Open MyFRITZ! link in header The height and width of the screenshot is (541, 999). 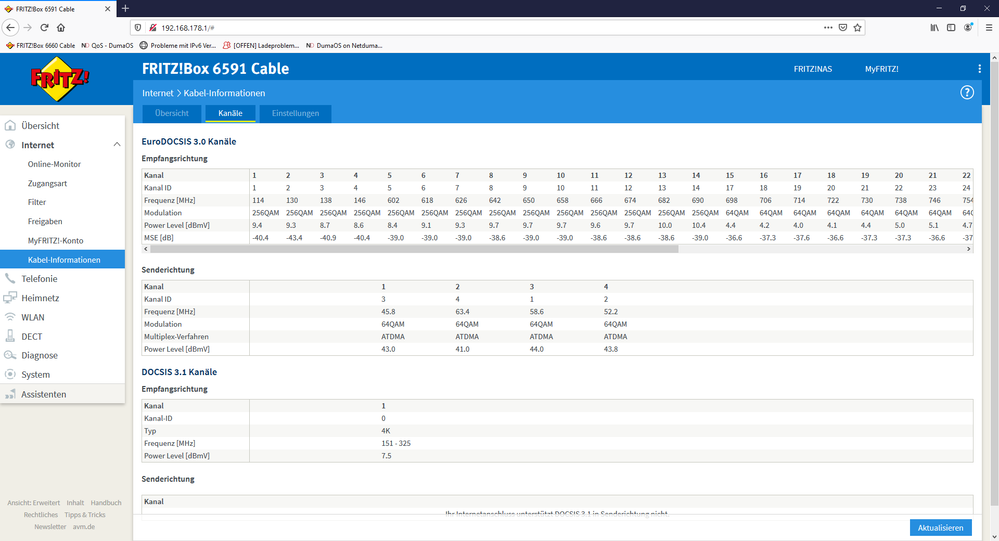[x=881, y=69]
